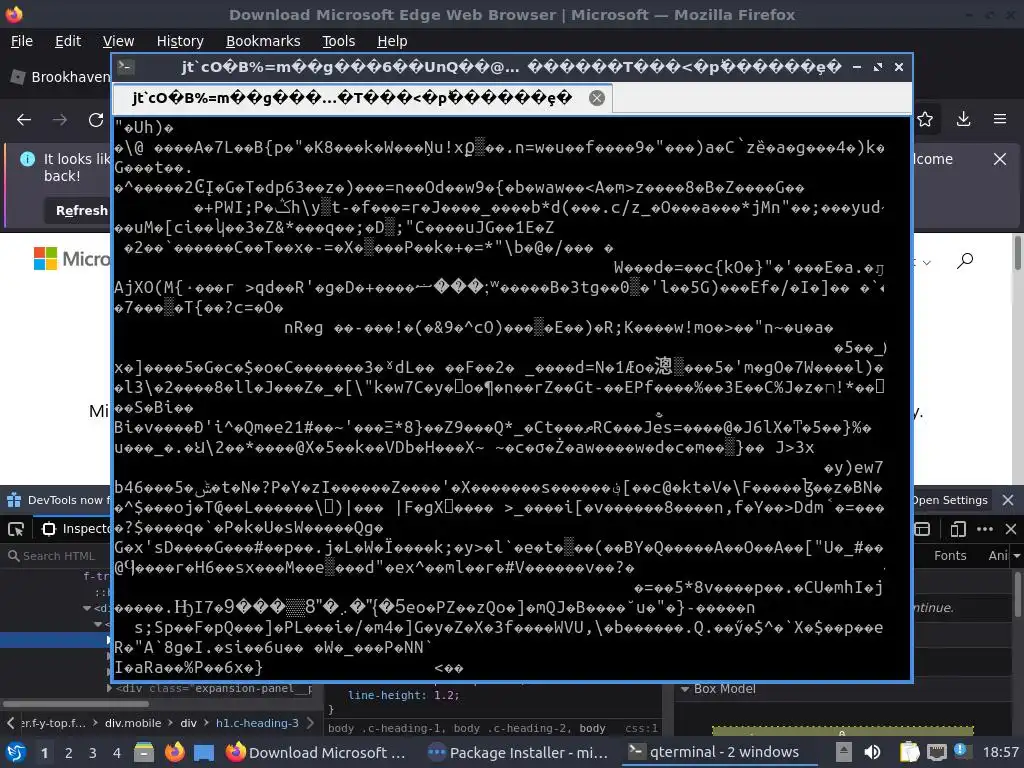The width and height of the screenshot is (1024, 768).
Task: Open the Help menu
Action: tap(392, 41)
